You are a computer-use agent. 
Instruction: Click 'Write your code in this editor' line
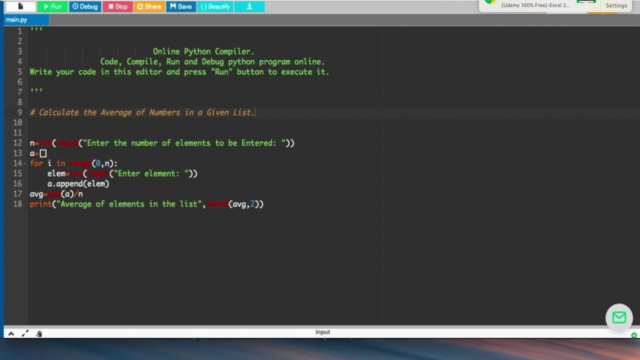click(179, 72)
